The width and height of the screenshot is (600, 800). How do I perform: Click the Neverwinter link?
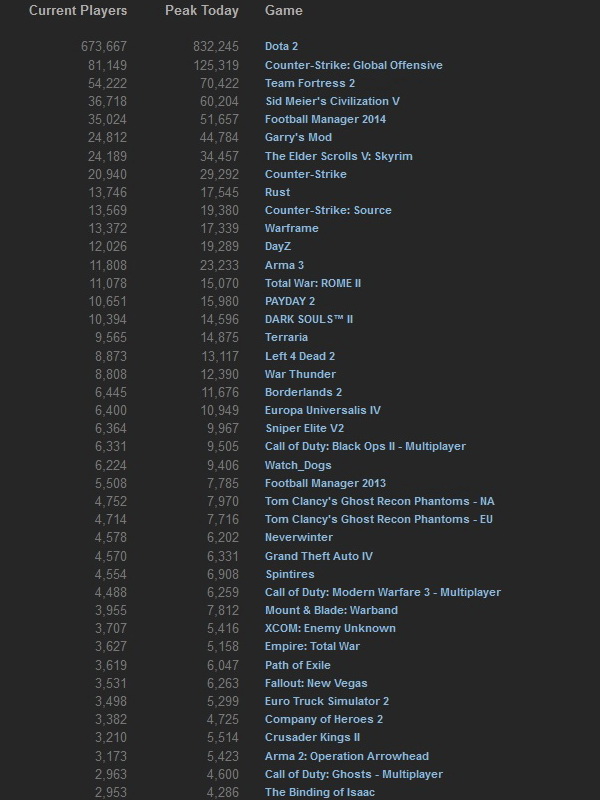pyautogui.click(x=298, y=537)
